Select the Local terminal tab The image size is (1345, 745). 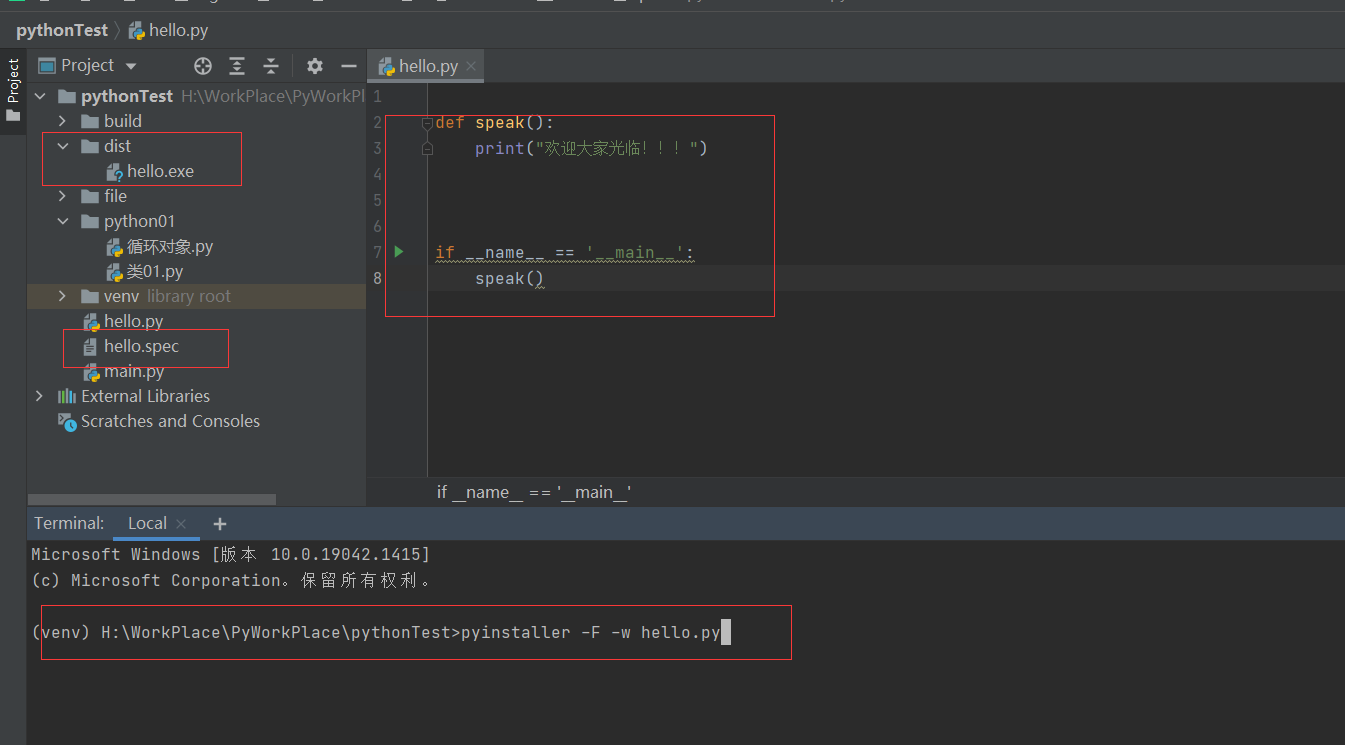pyautogui.click(x=147, y=522)
